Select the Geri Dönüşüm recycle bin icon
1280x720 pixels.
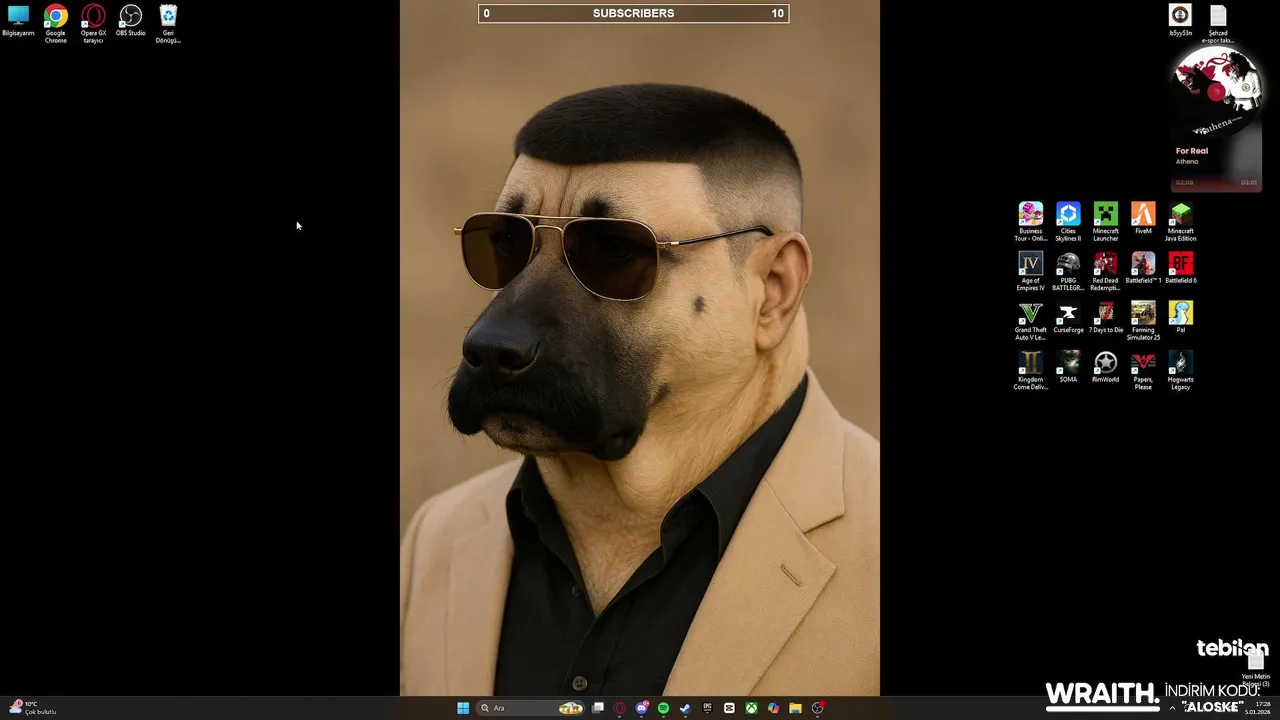(168, 24)
